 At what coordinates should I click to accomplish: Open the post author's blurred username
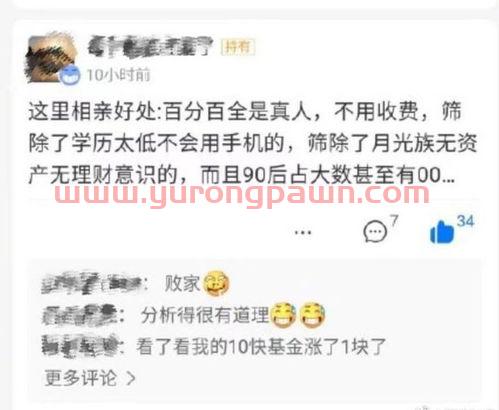(x=150, y=46)
